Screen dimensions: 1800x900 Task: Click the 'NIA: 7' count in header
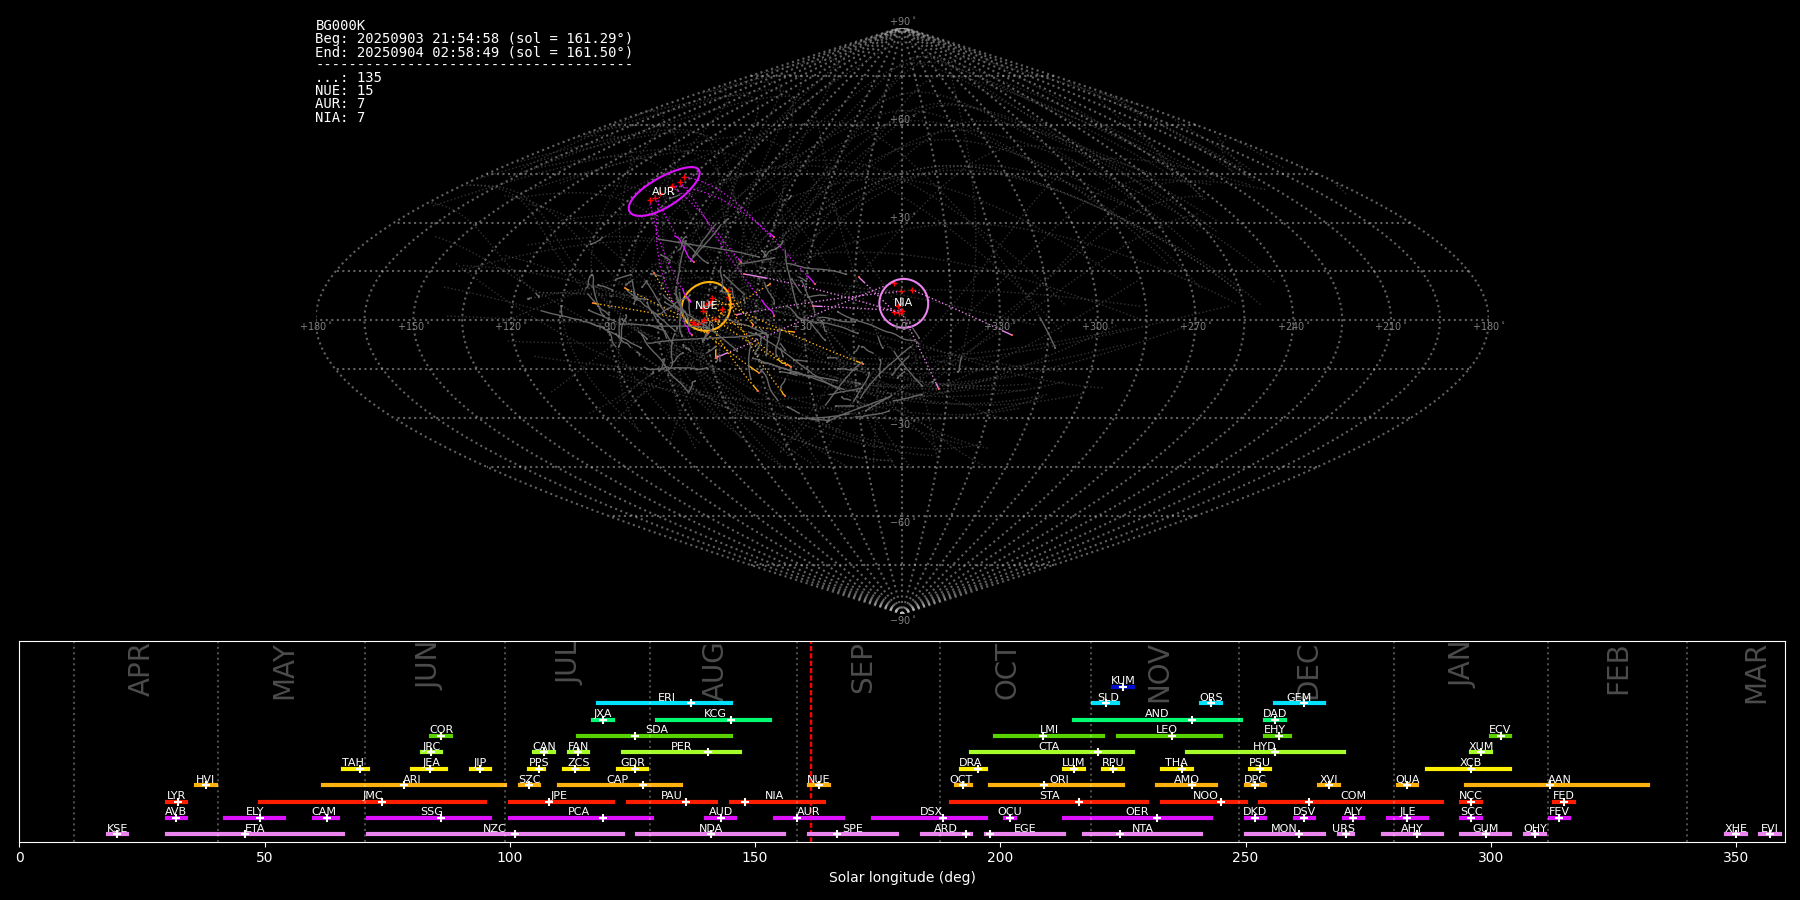(340, 117)
